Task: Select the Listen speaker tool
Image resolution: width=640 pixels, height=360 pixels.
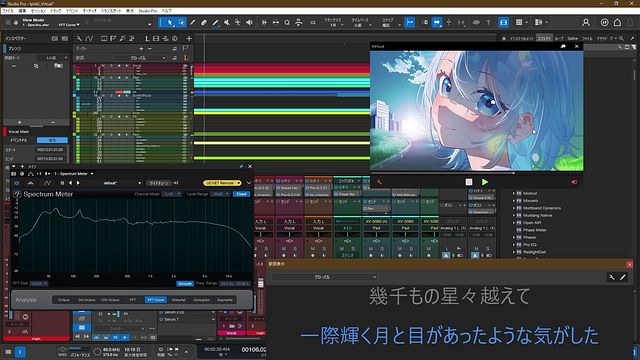Action: click(249, 23)
